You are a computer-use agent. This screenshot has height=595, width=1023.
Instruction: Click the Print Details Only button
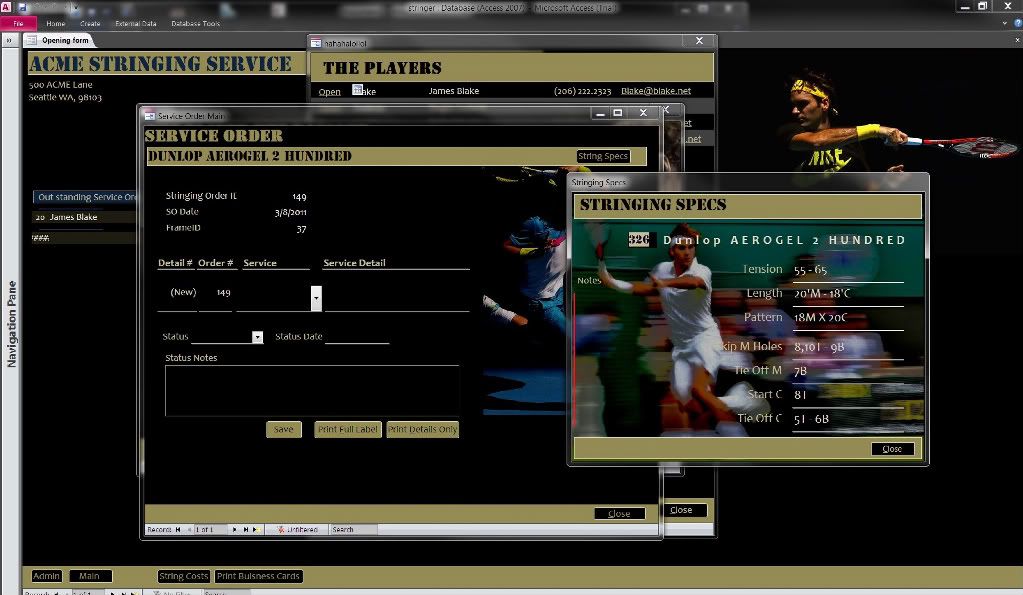pyautogui.click(x=423, y=429)
